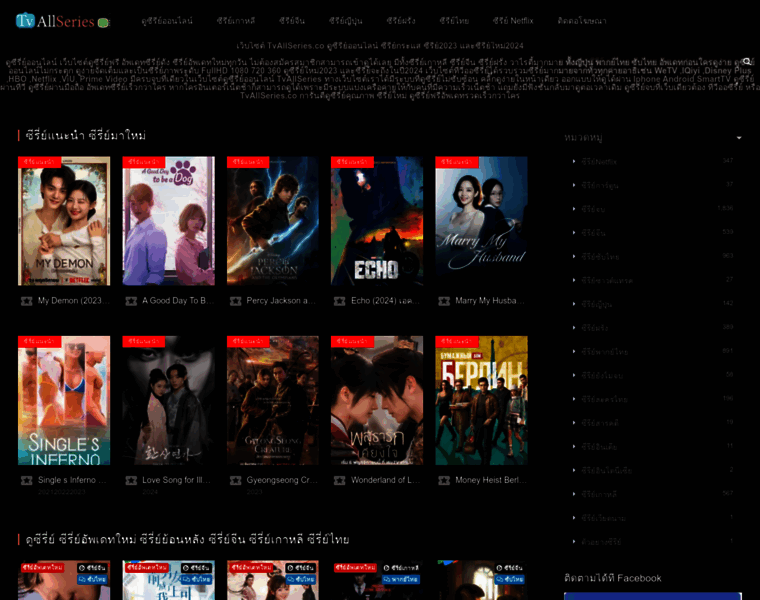This screenshot has height=600, width=760.
Task: Open ซีรี่ย์จีน in the top menu
Action: point(292,21)
